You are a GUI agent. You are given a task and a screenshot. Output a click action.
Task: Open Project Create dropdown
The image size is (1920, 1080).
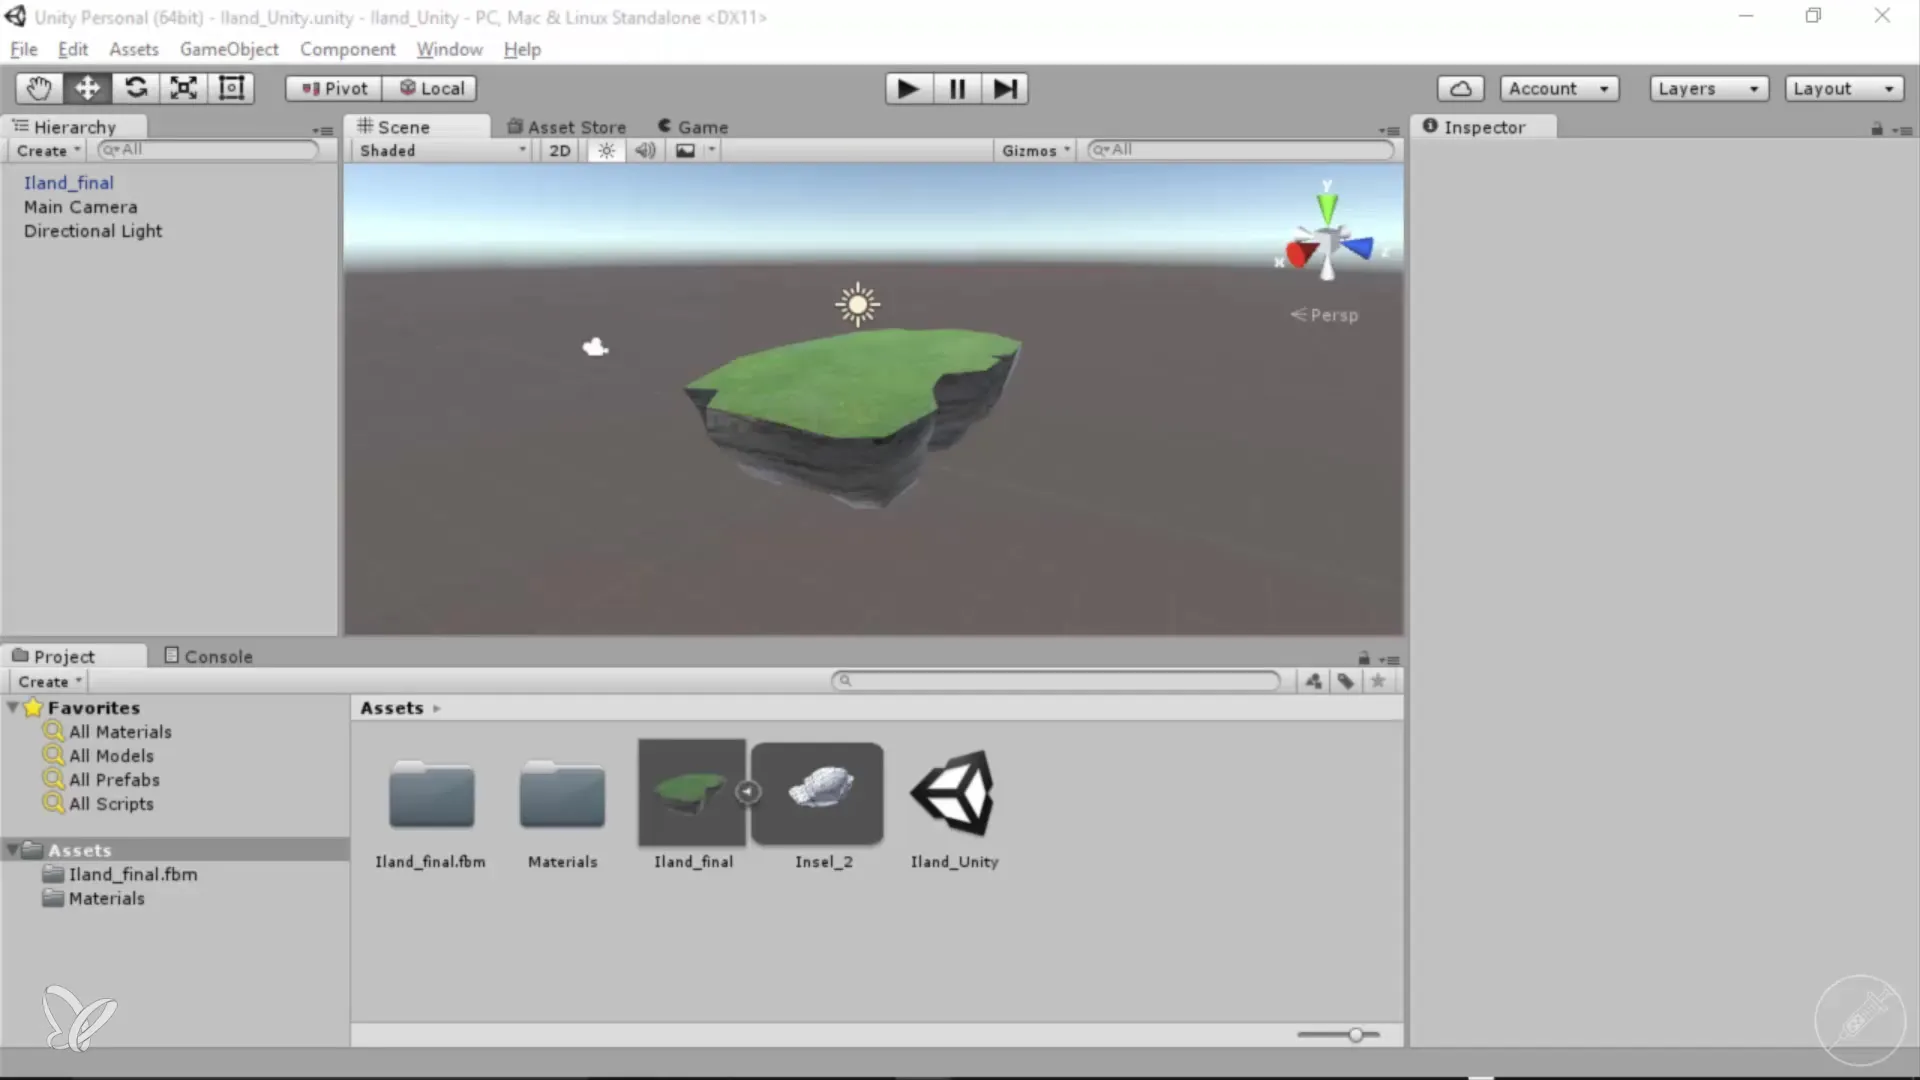point(49,681)
